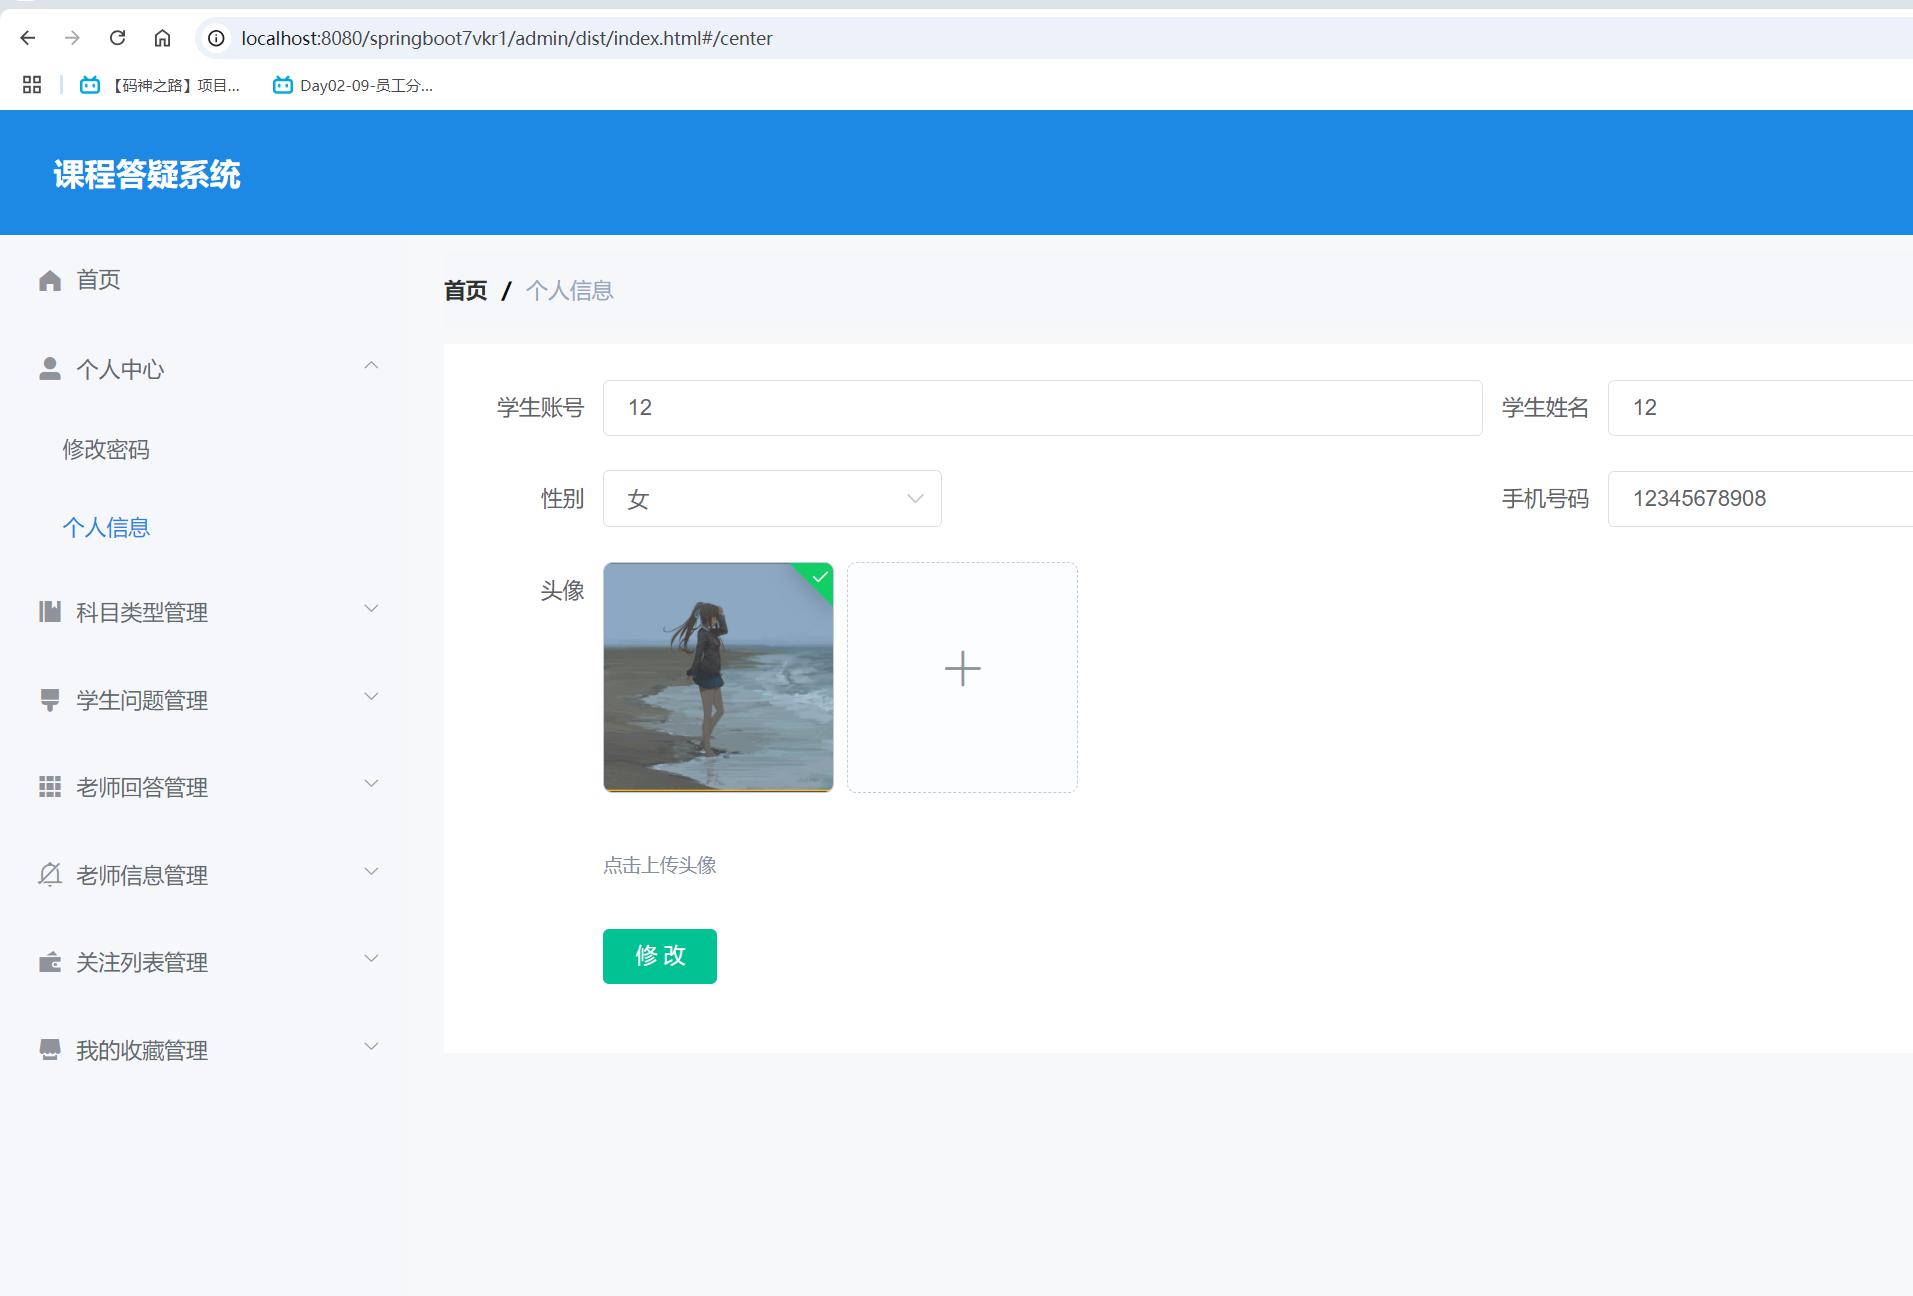Screen dimensions: 1913x1296
Task: Click the bell icon beside 老师信息管理
Action: click(50, 874)
